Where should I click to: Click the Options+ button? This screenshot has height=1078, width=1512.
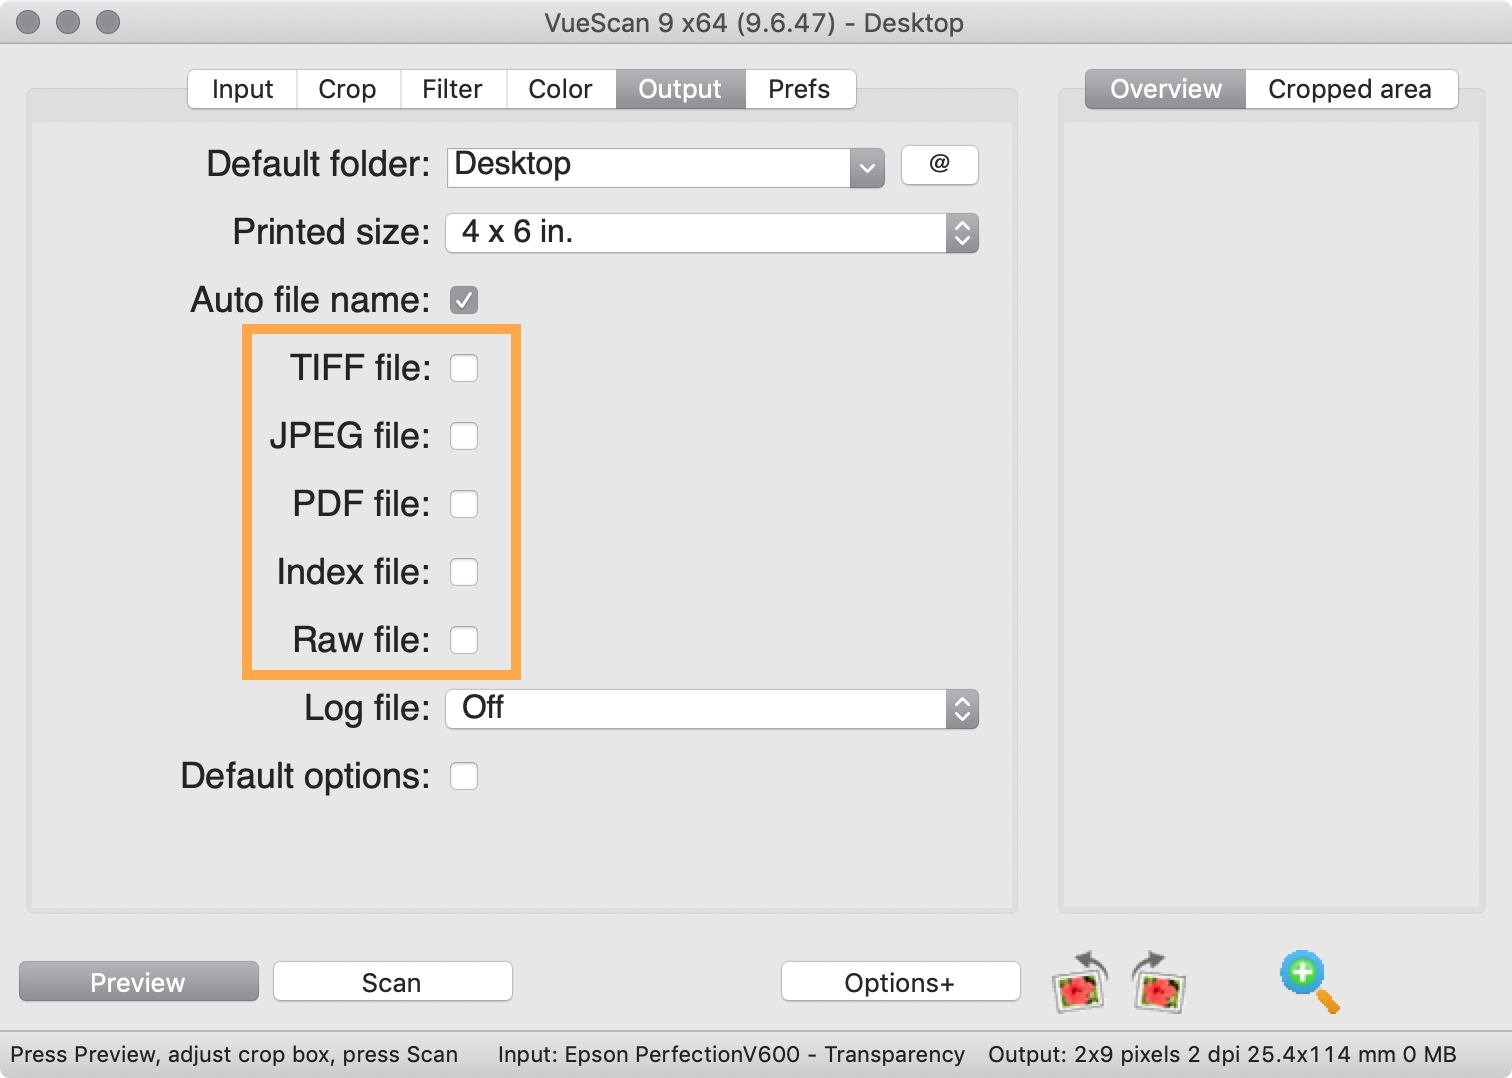click(x=900, y=982)
